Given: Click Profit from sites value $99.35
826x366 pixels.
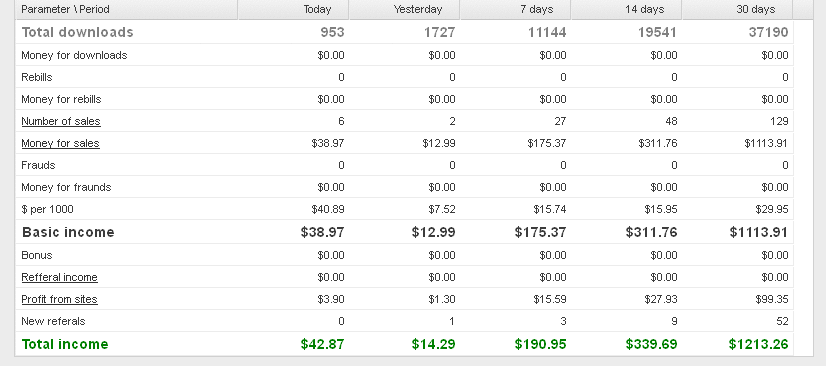Looking at the screenshot, I should [x=772, y=299].
